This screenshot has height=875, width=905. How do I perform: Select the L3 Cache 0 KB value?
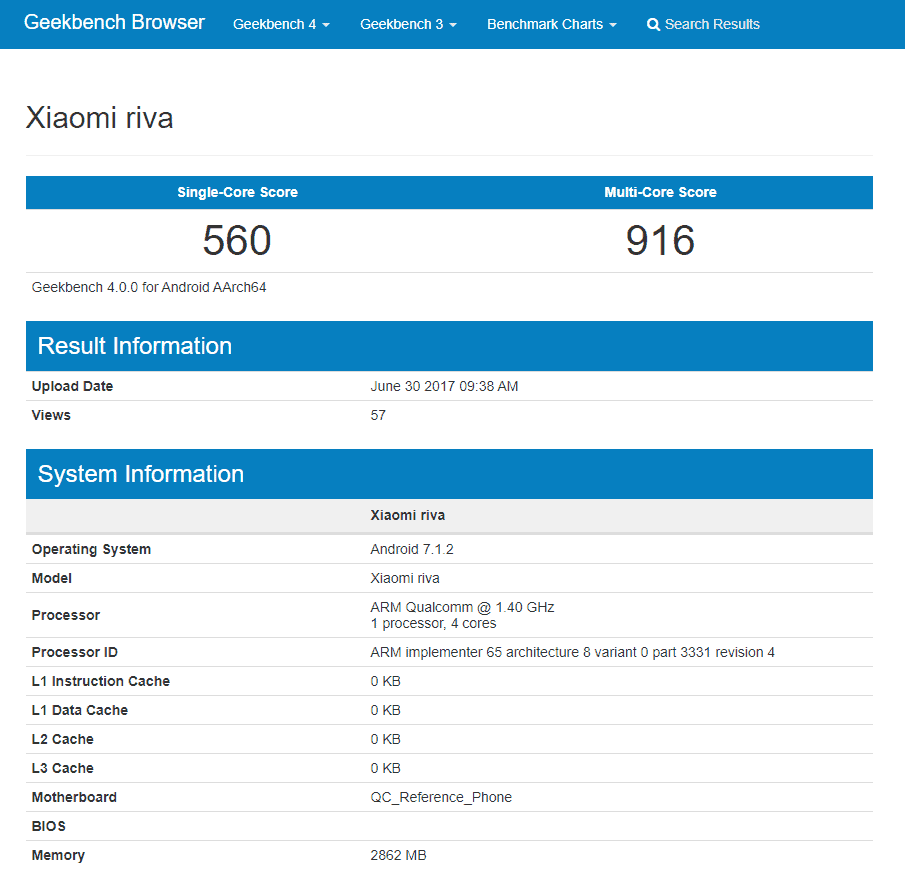(386, 768)
